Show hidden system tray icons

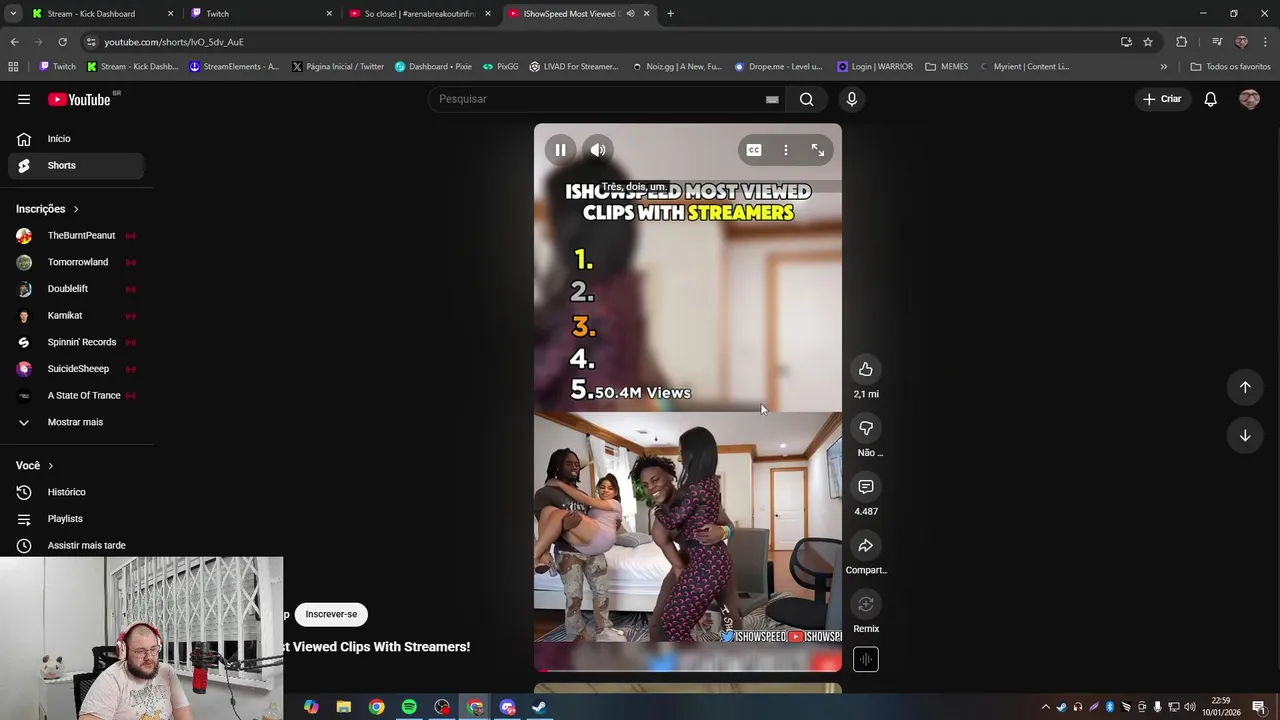(1046, 708)
